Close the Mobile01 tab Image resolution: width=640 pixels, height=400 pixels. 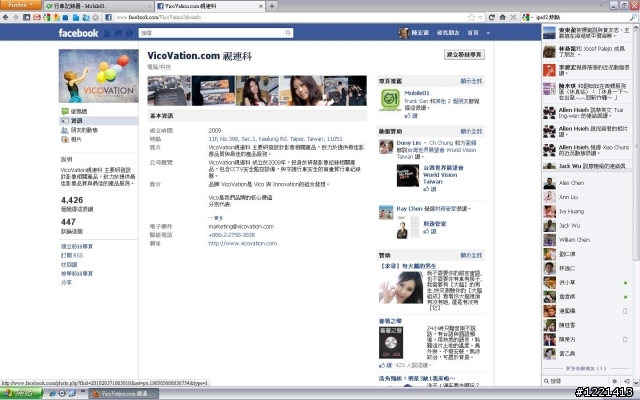(150, 6)
